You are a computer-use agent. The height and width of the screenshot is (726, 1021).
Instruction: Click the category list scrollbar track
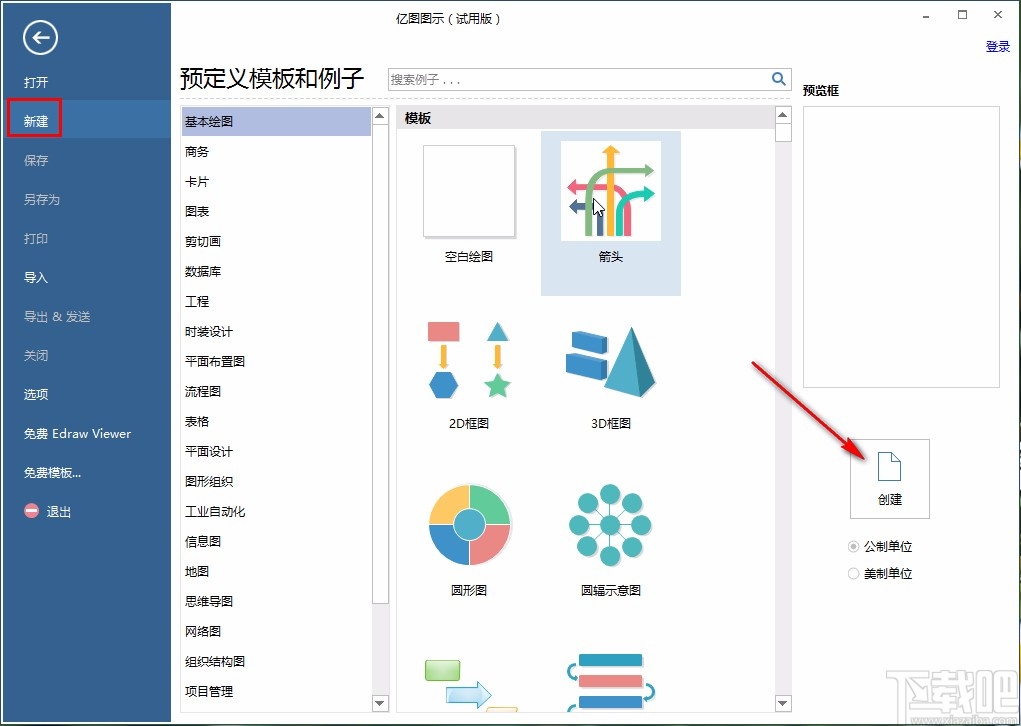coord(380,649)
